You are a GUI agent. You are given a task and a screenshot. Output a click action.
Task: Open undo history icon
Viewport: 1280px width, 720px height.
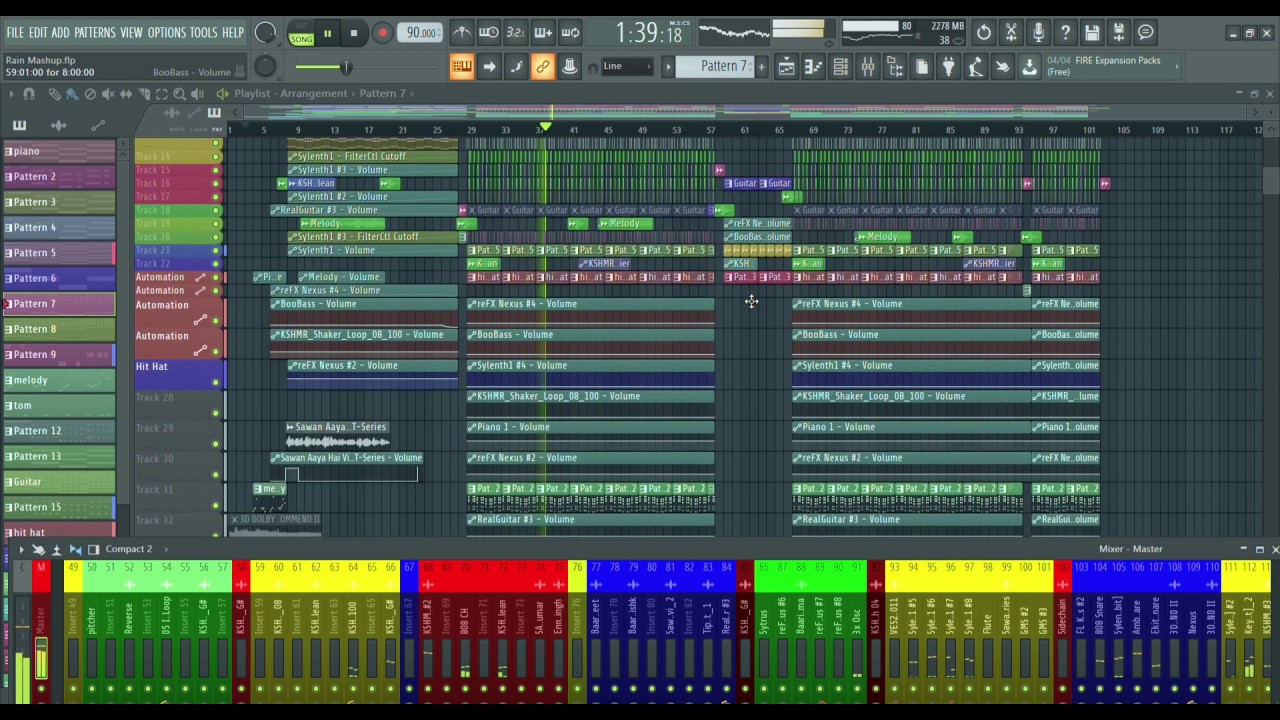984,33
